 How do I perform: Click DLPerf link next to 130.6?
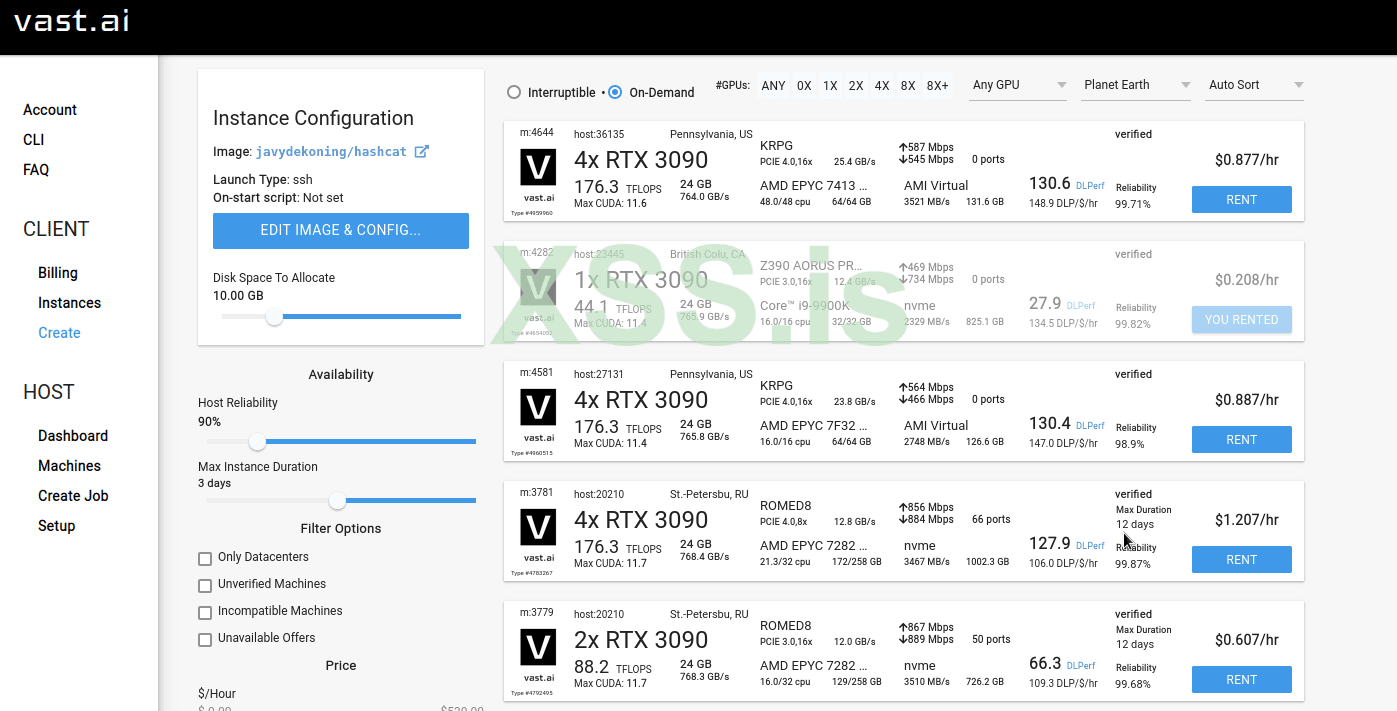(1090, 186)
